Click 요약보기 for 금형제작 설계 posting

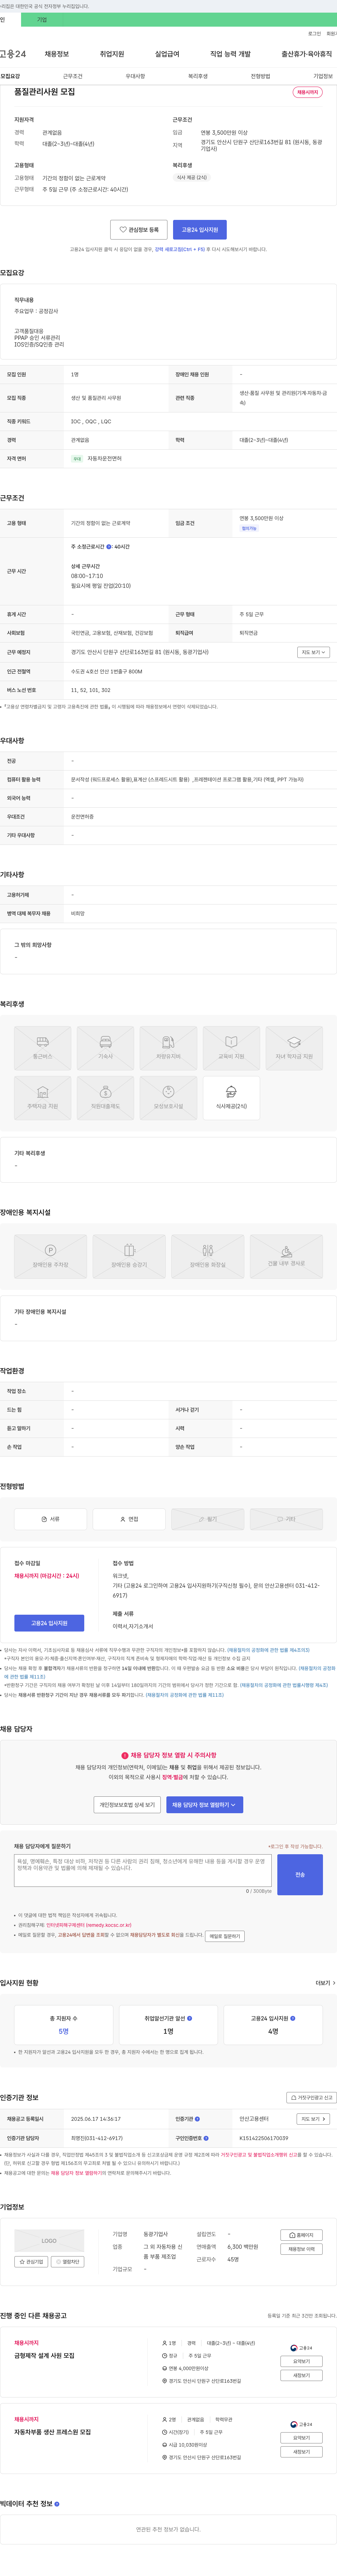click(x=301, y=2361)
